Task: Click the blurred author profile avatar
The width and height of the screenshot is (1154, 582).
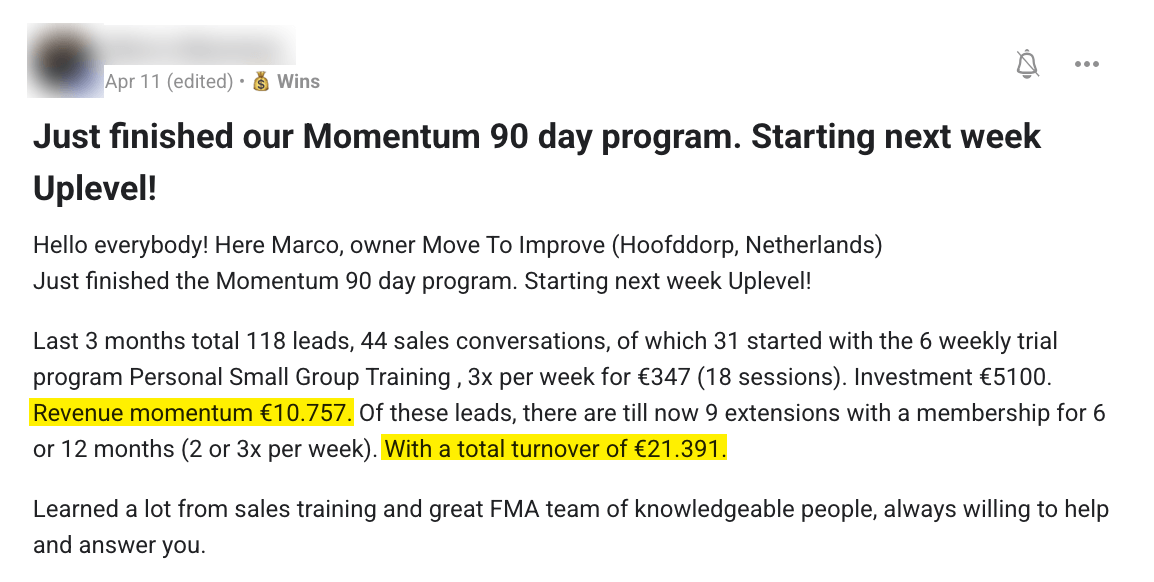Action: (x=66, y=60)
